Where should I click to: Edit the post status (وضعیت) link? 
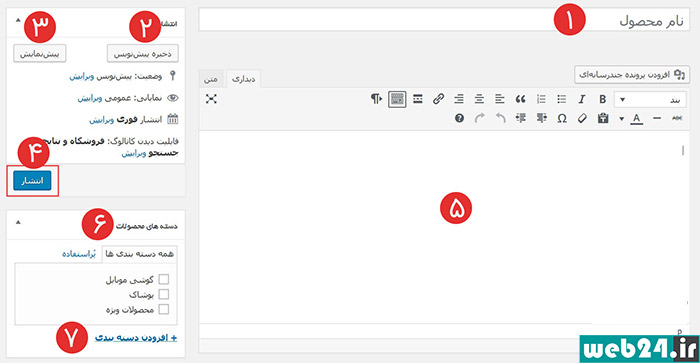[x=82, y=76]
